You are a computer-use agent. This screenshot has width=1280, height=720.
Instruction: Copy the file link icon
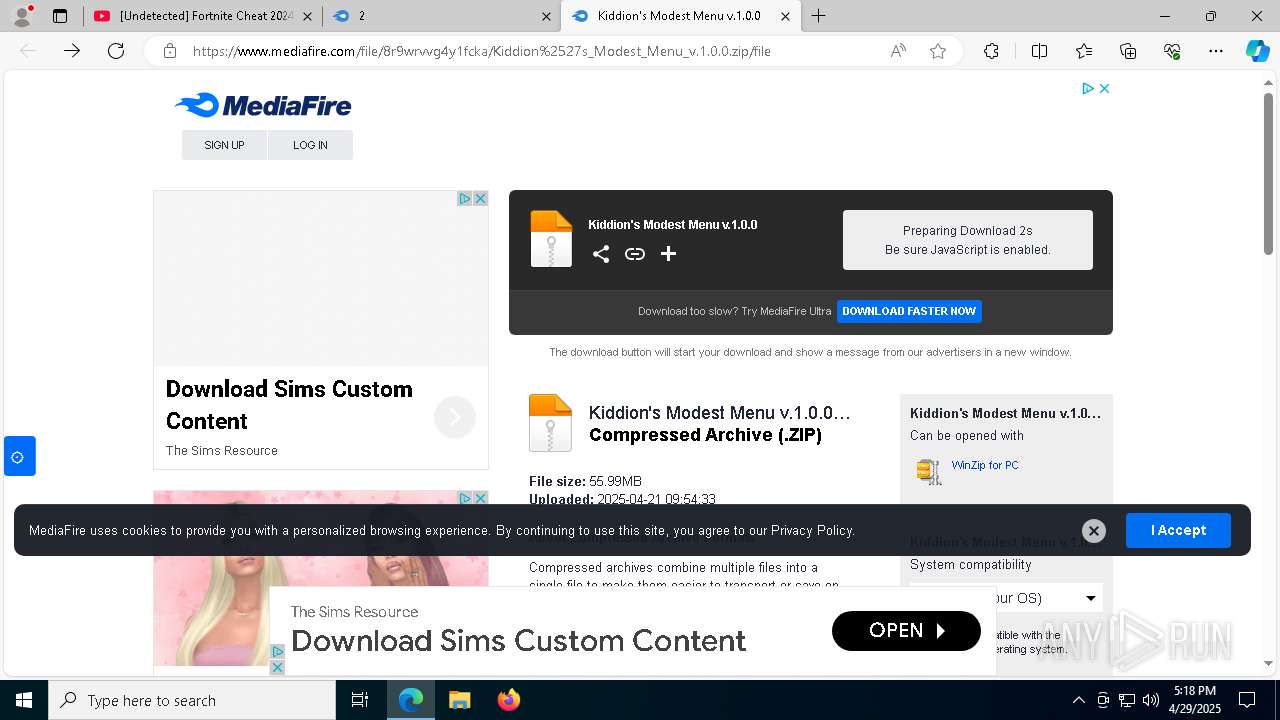point(634,254)
